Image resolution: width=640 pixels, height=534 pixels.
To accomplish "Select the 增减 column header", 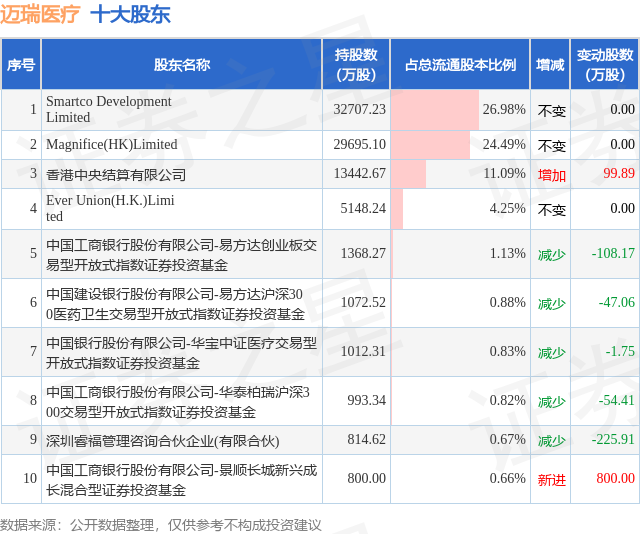I will [550, 65].
